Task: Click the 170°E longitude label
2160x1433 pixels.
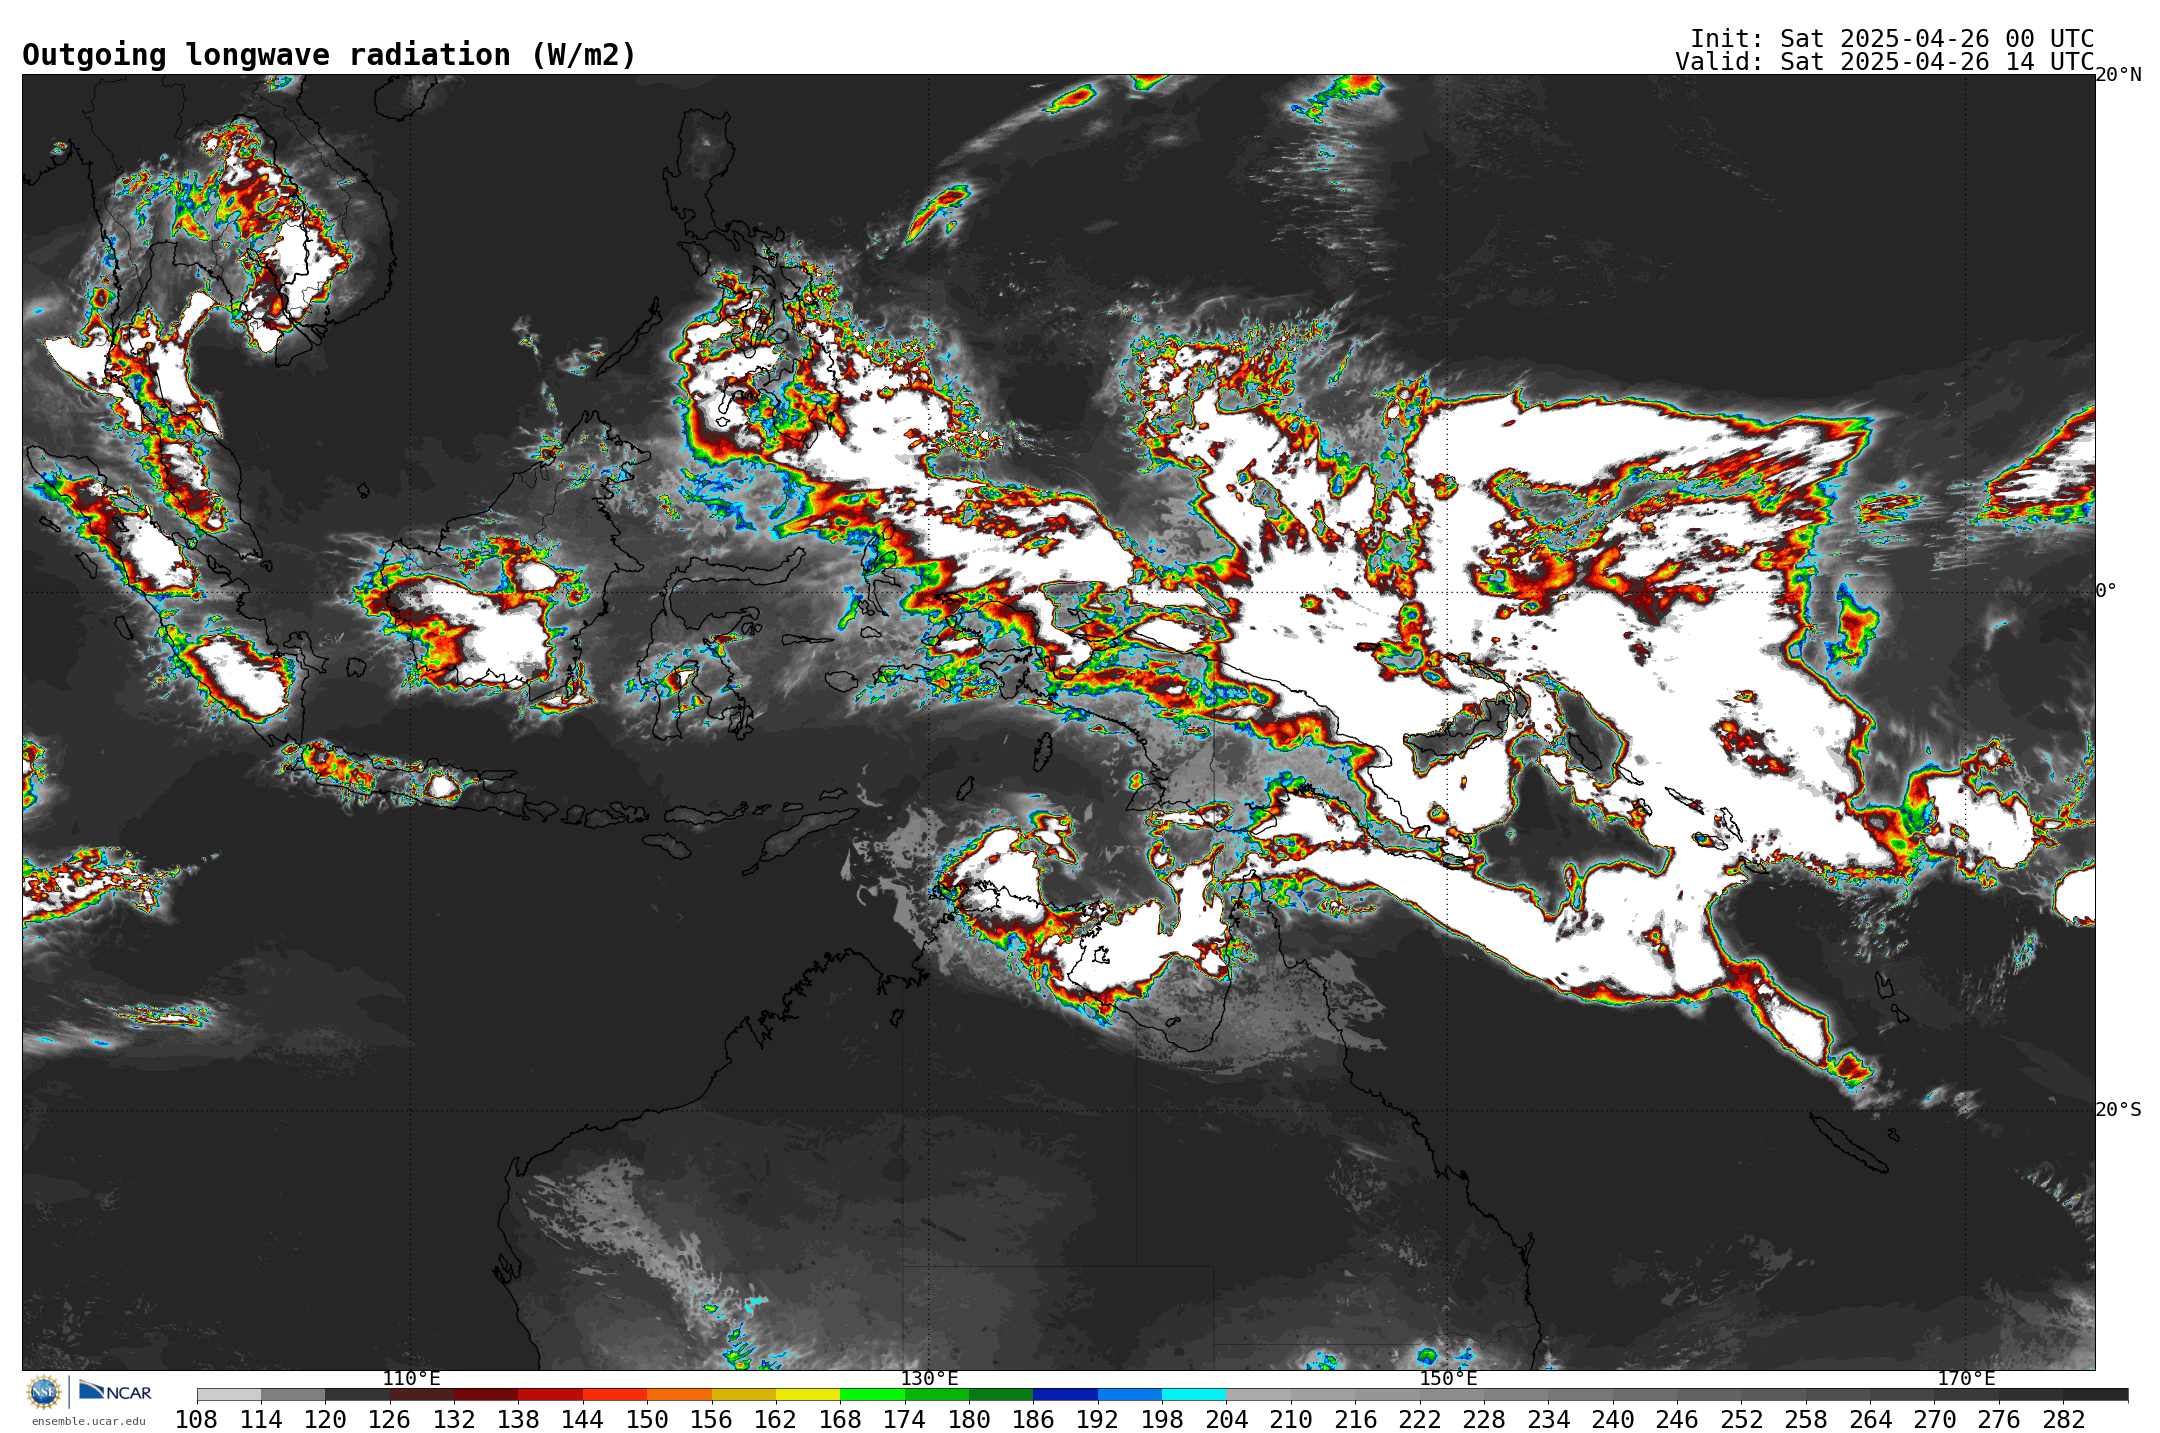Action: tap(1966, 1379)
